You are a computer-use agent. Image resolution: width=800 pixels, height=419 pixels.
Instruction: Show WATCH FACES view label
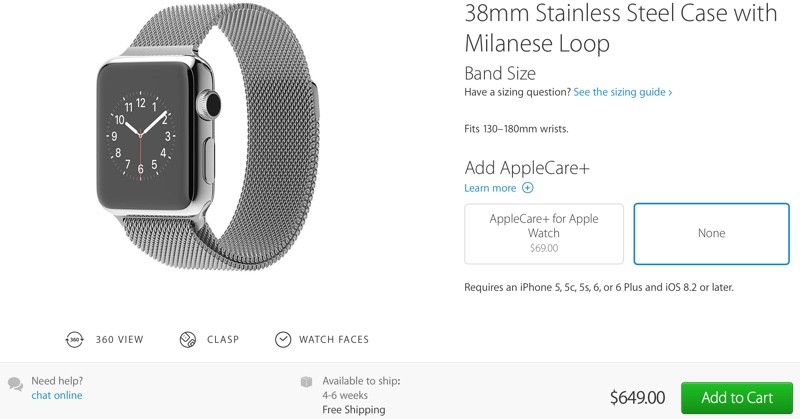coord(334,339)
